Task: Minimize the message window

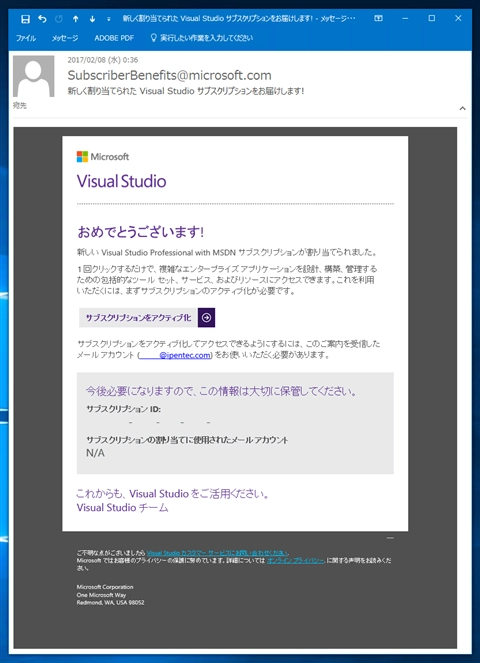Action: click(x=405, y=18)
